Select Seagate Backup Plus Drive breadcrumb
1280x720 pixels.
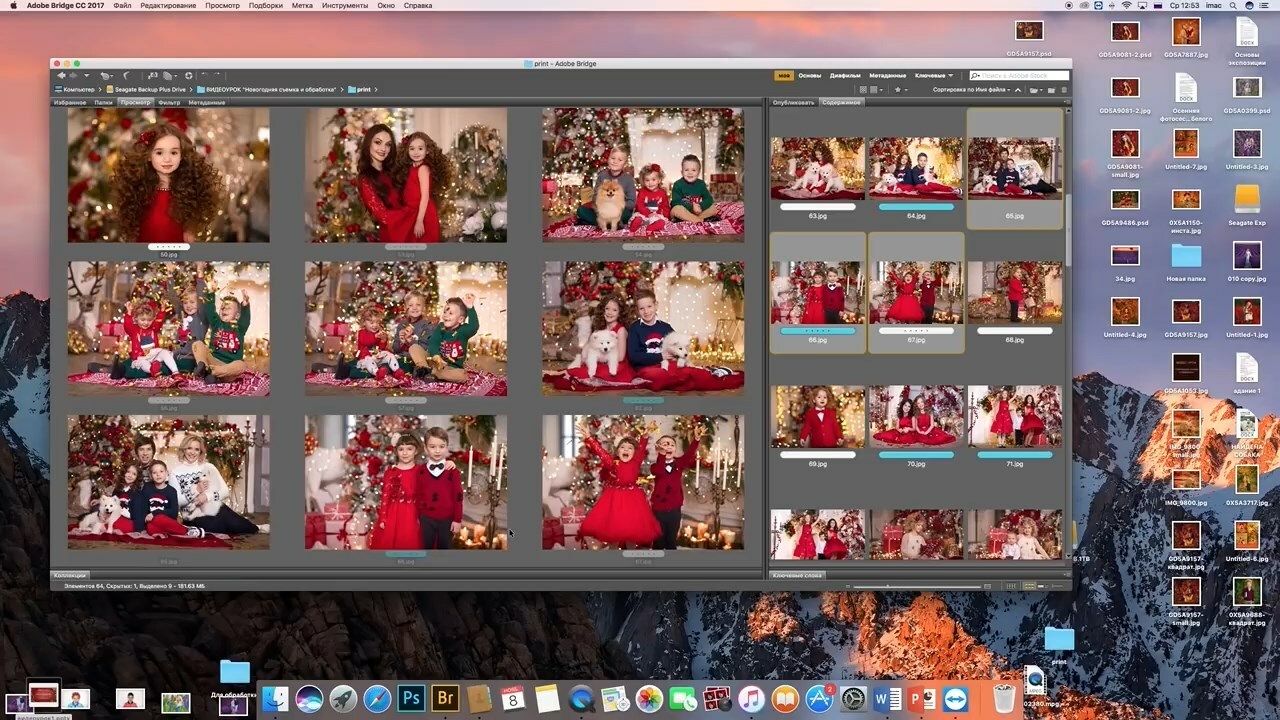(148, 90)
